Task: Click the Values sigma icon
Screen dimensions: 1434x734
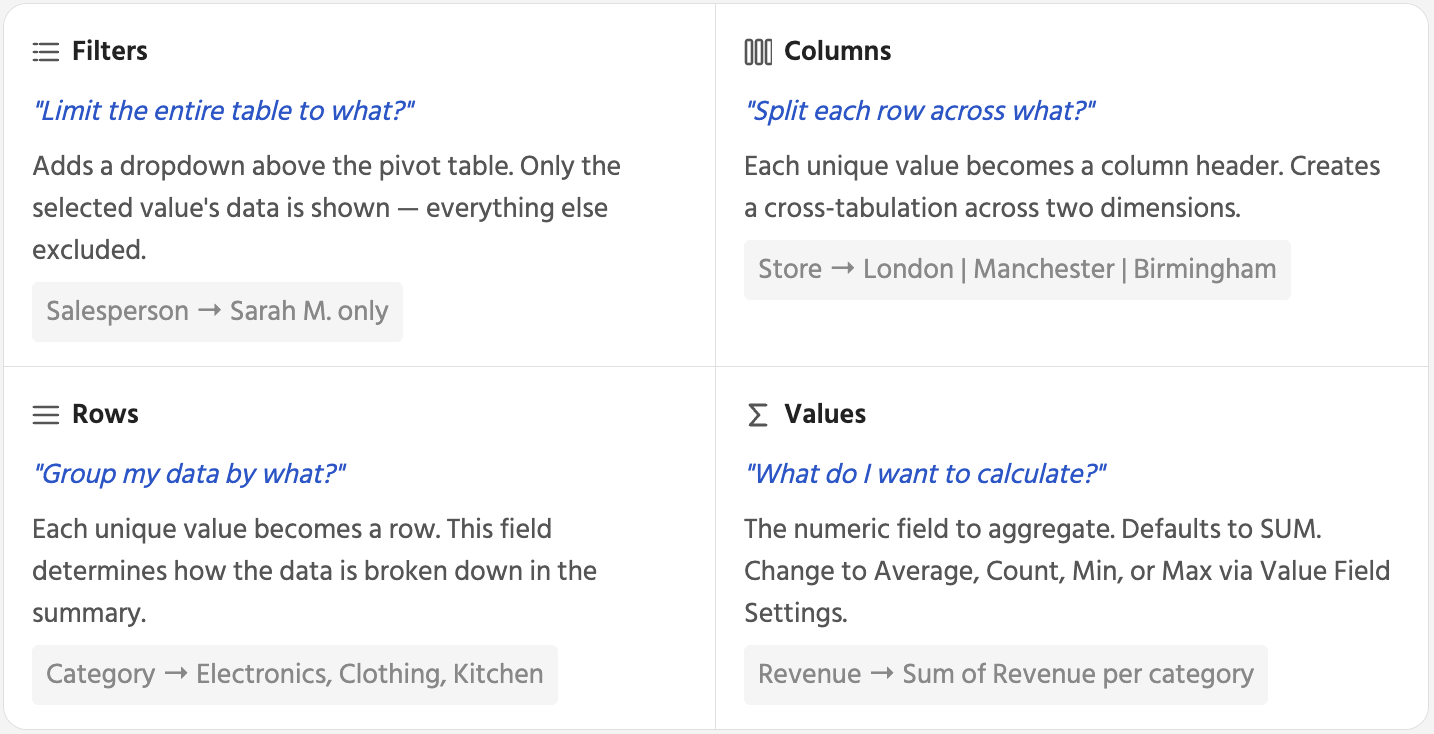Action: (x=758, y=415)
